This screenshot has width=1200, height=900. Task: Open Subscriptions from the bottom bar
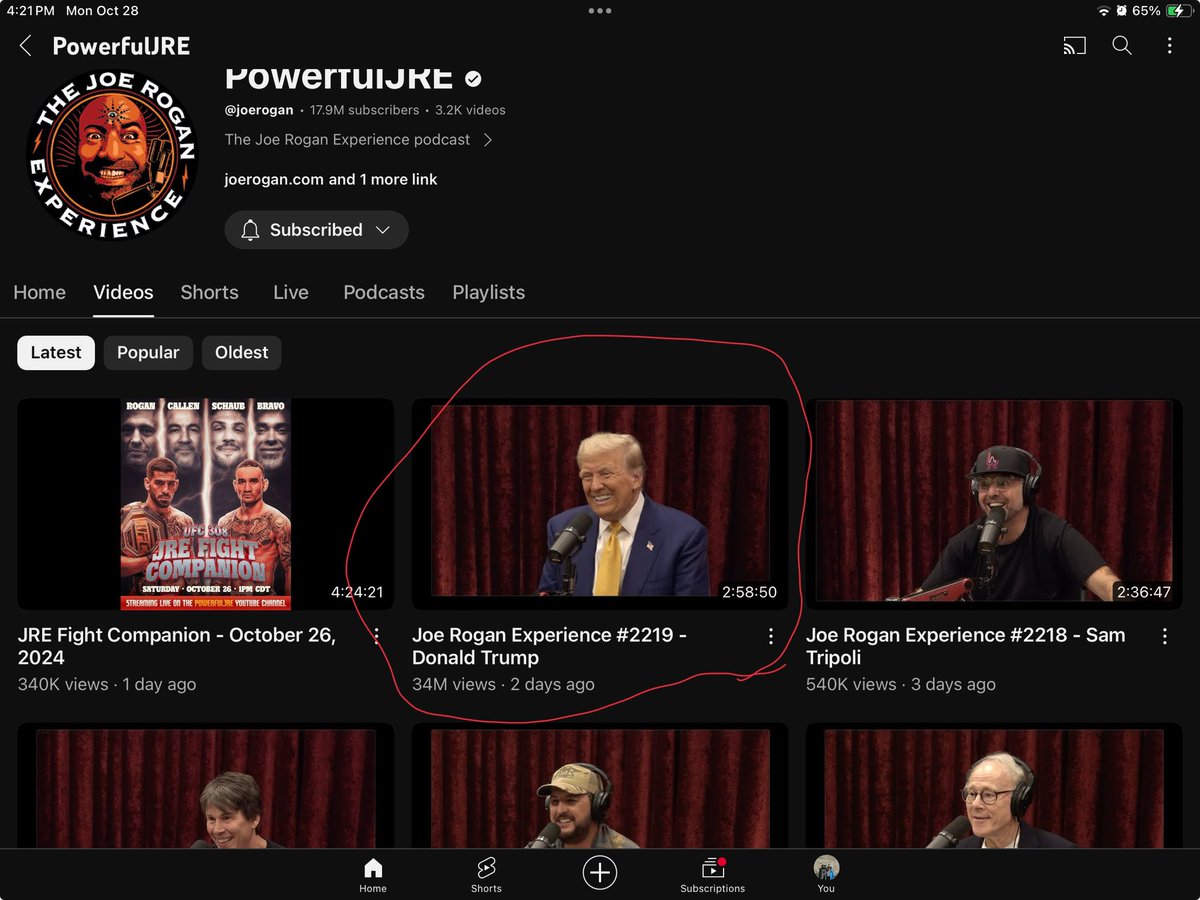[712, 875]
